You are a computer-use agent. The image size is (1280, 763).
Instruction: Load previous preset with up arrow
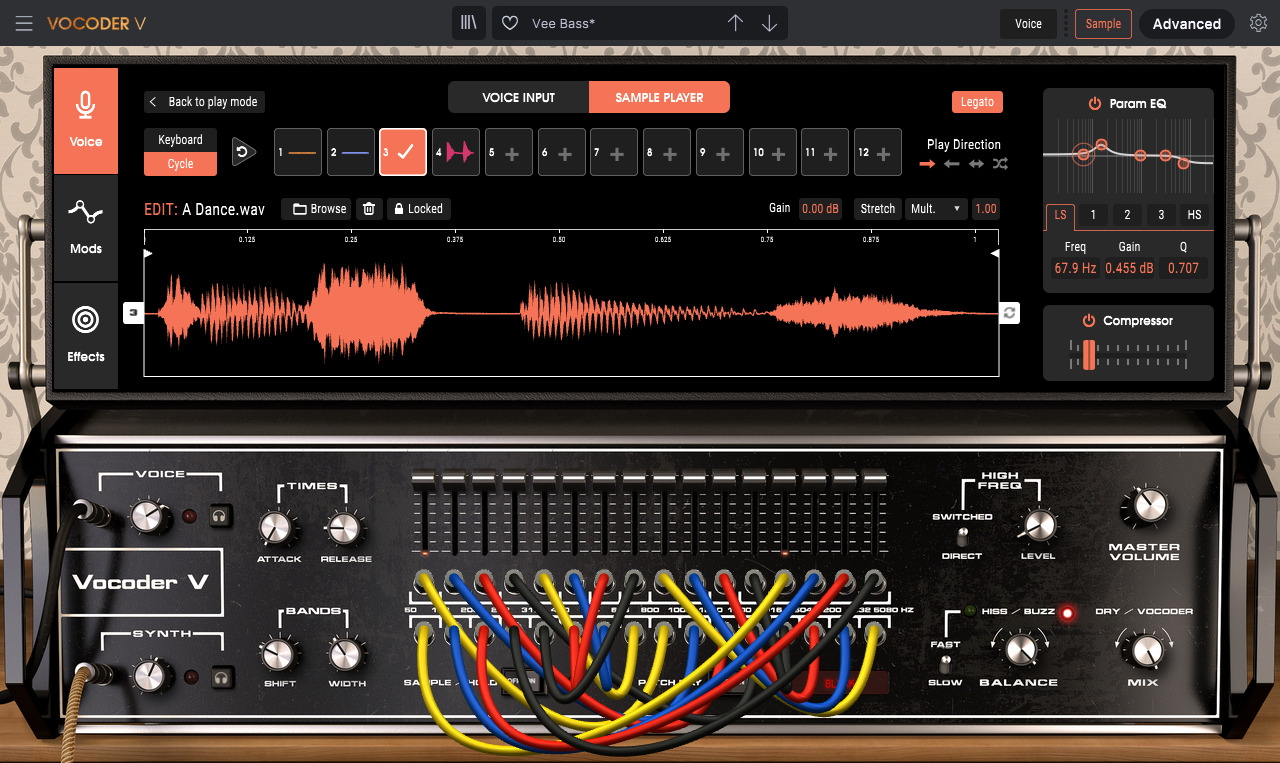pos(735,23)
